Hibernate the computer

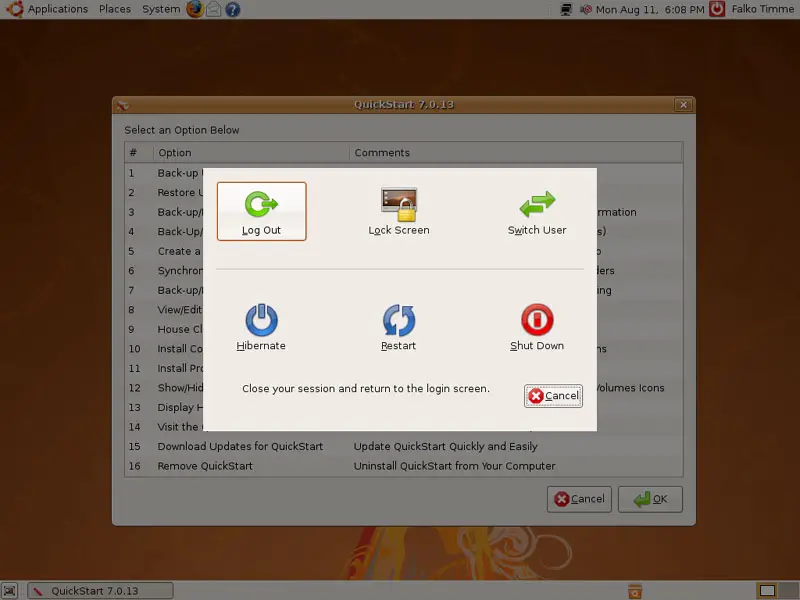point(261,327)
